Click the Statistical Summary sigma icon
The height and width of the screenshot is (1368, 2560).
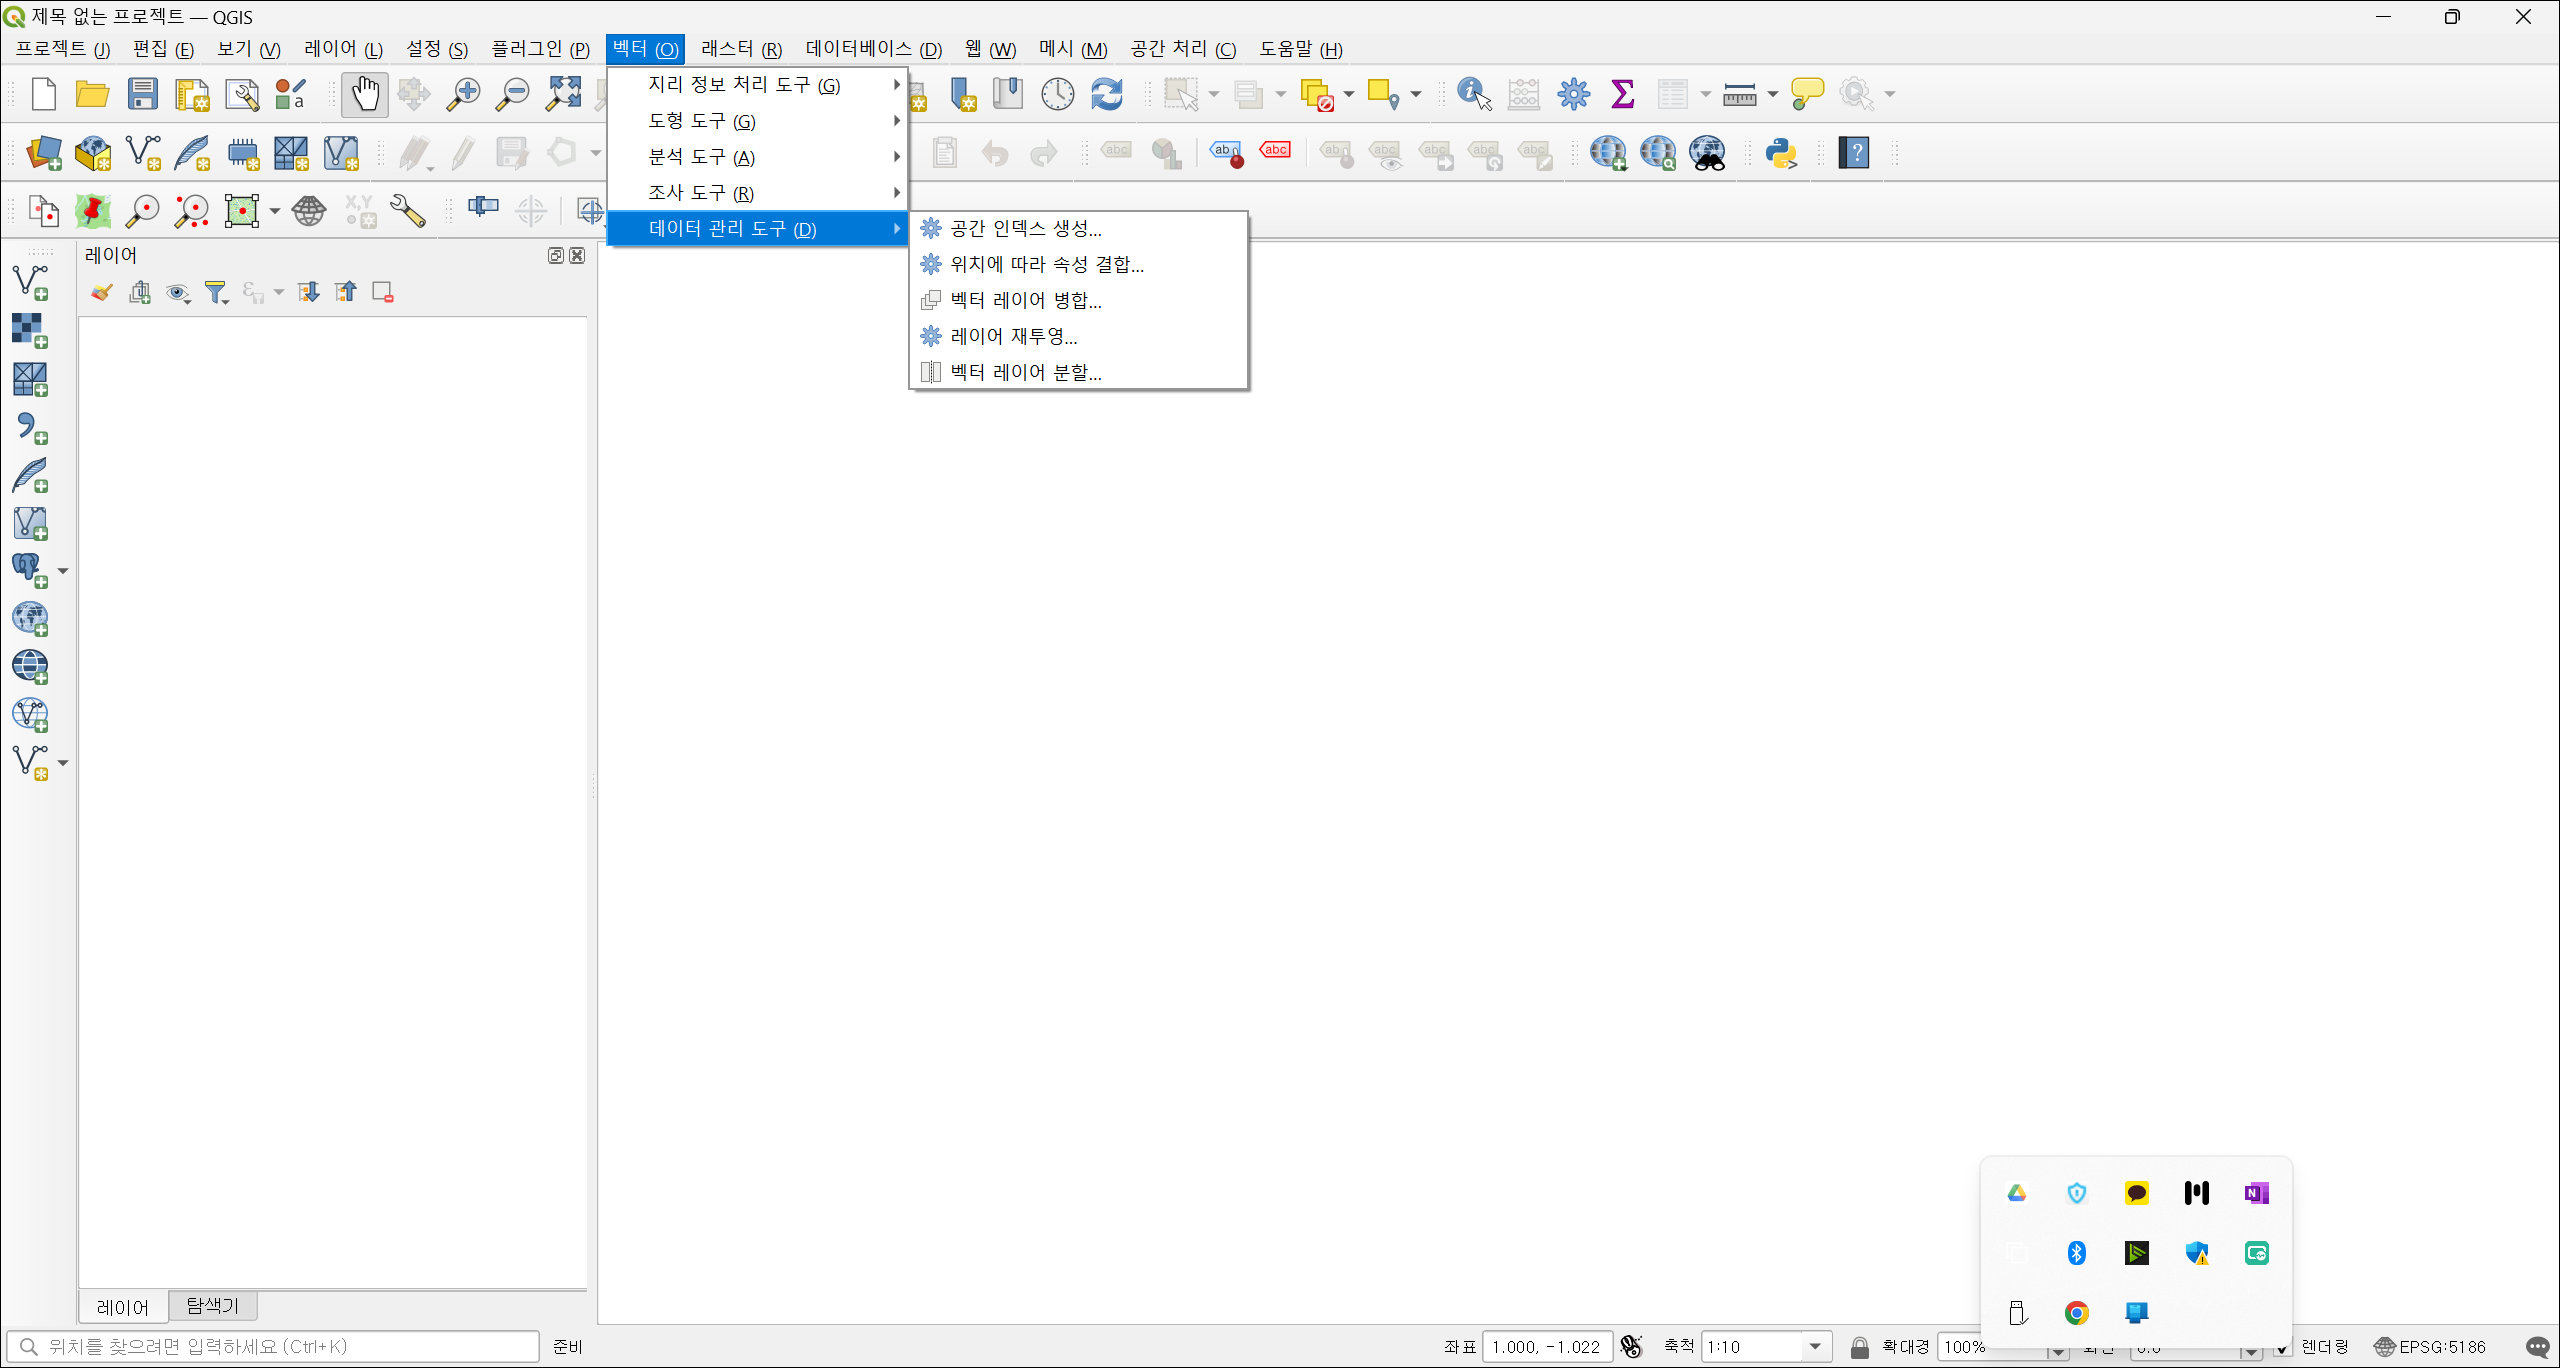point(1622,94)
